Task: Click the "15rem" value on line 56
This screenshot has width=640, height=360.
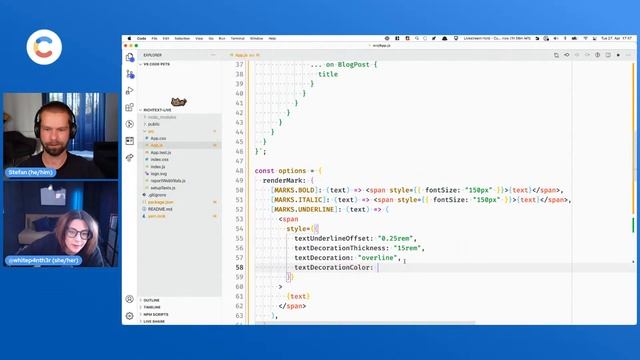Action: coord(407,248)
